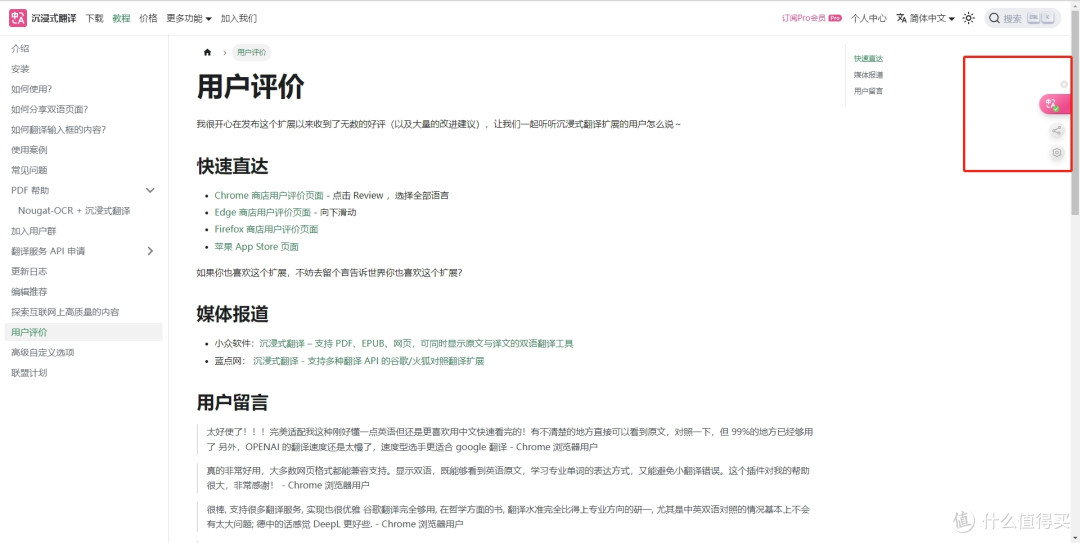Viewport: 1080px width, 543px height.
Task: Click the 快速直达 section heading
Action: coord(232,166)
